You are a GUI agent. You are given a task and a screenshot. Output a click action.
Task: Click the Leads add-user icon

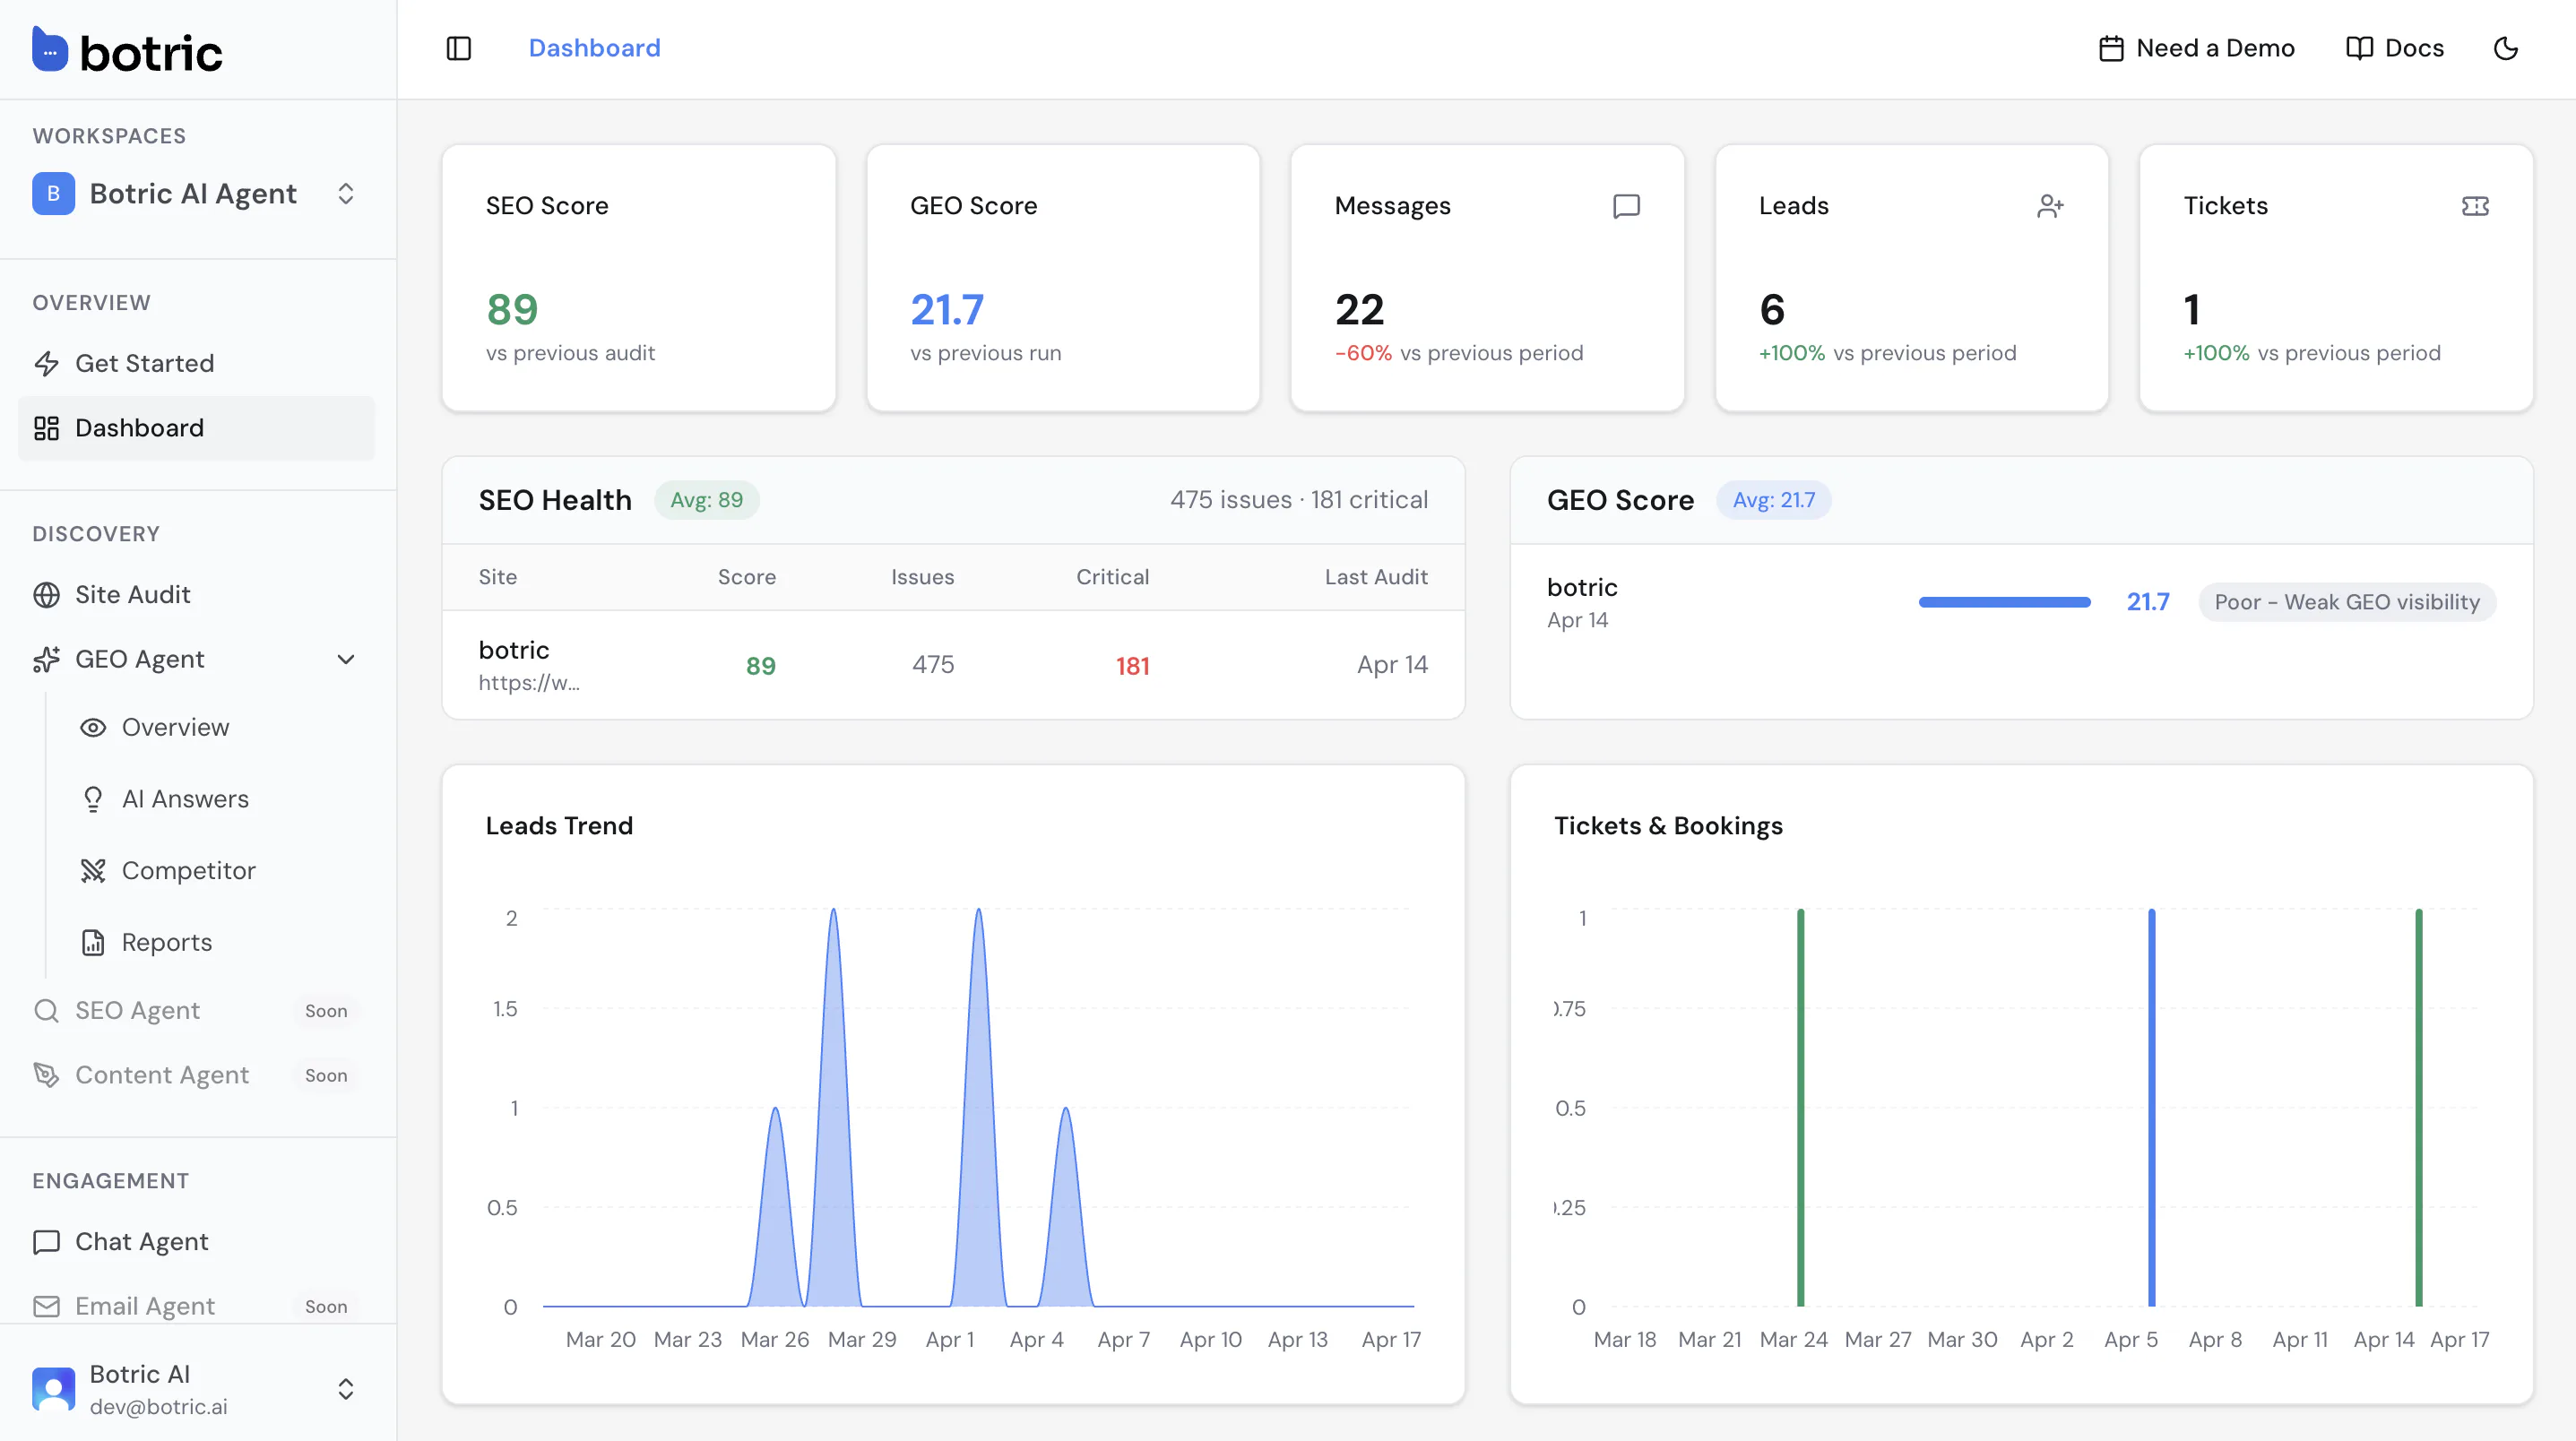tap(2050, 206)
